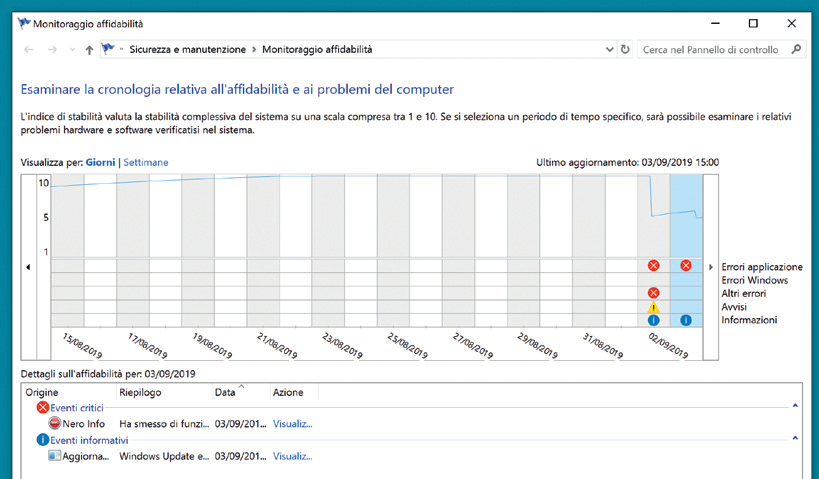Screen dimensions: 819x479
Task: Click the Windows Update row icon
Action: 54,455
